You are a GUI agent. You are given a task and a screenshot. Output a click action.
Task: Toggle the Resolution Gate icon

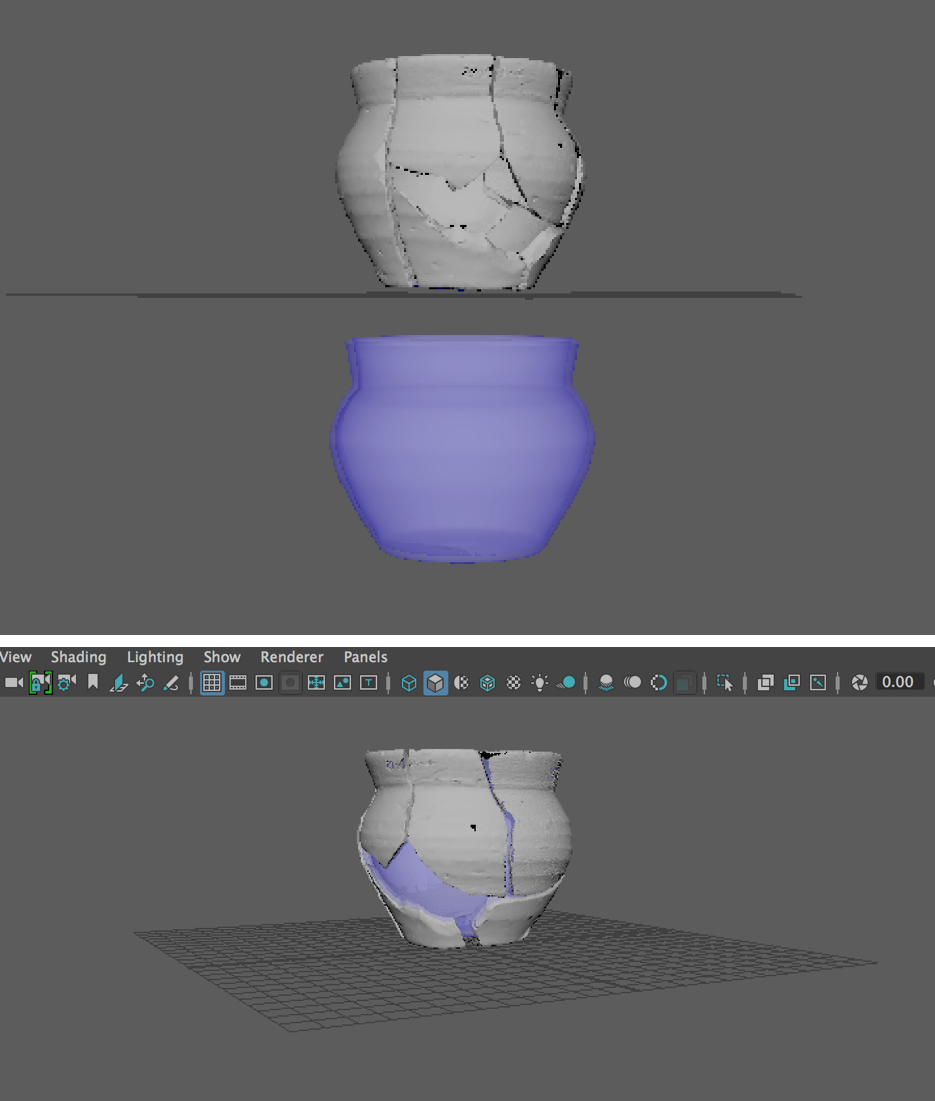(x=264, y=683)
